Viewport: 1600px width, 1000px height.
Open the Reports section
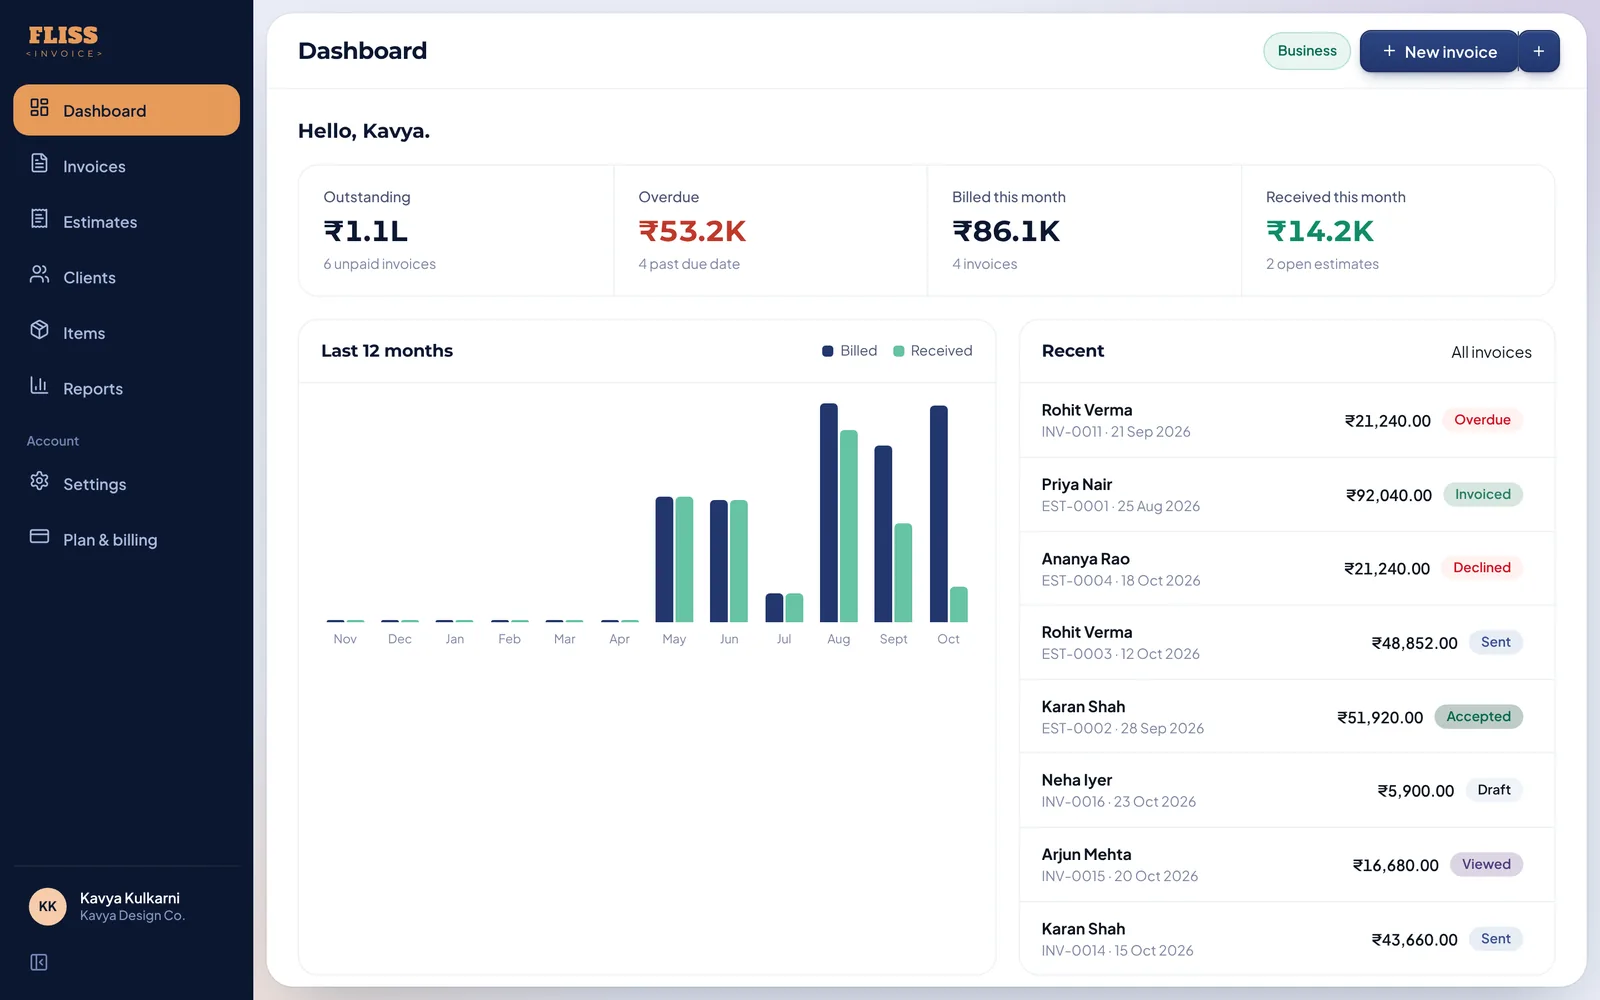[x=127, y=388]
